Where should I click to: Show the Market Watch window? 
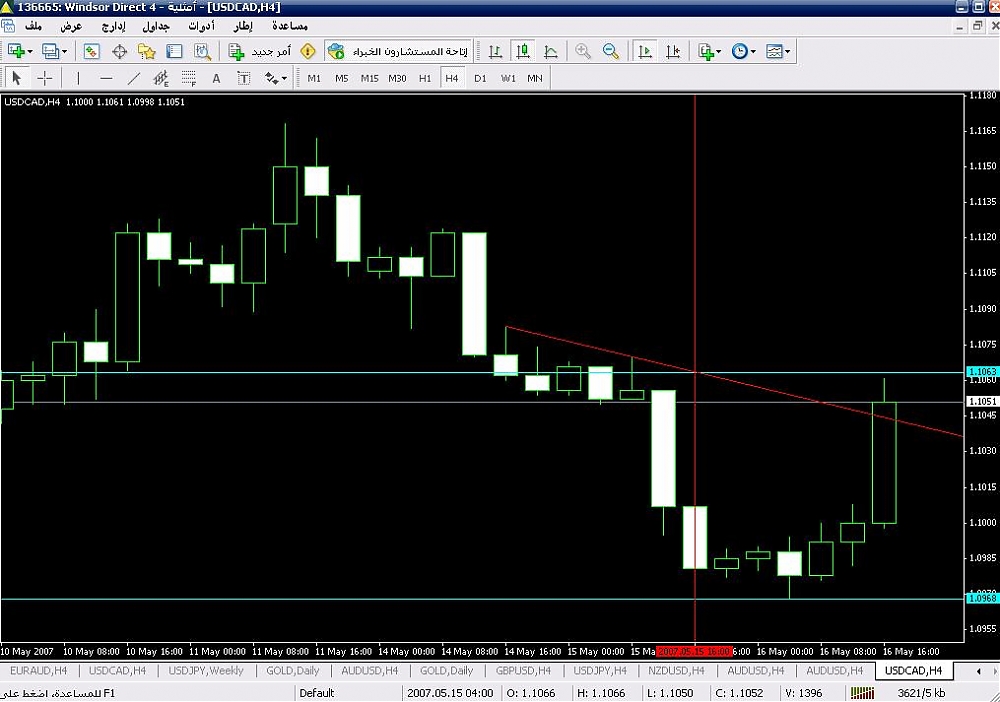point(91,52)
